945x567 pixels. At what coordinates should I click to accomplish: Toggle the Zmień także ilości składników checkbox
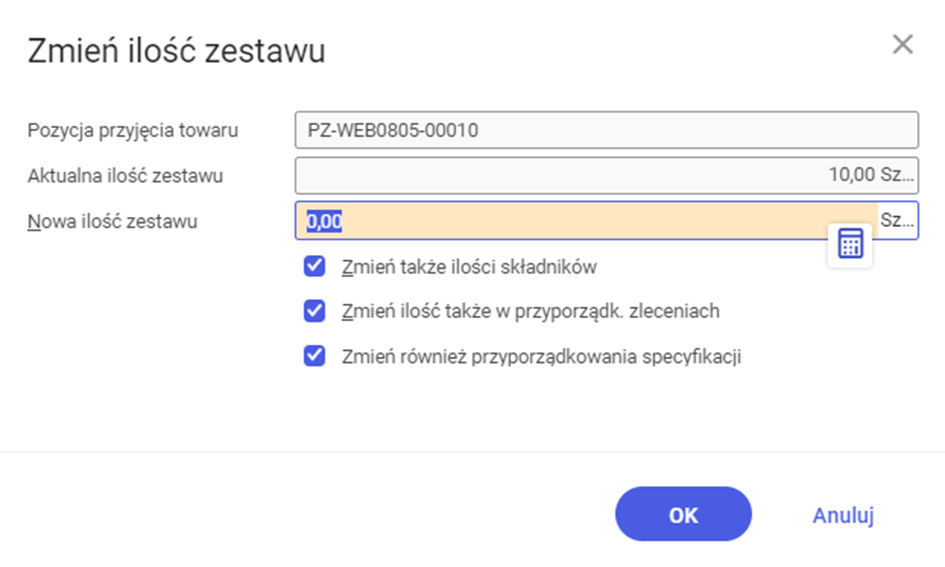(x=315, y=266)
